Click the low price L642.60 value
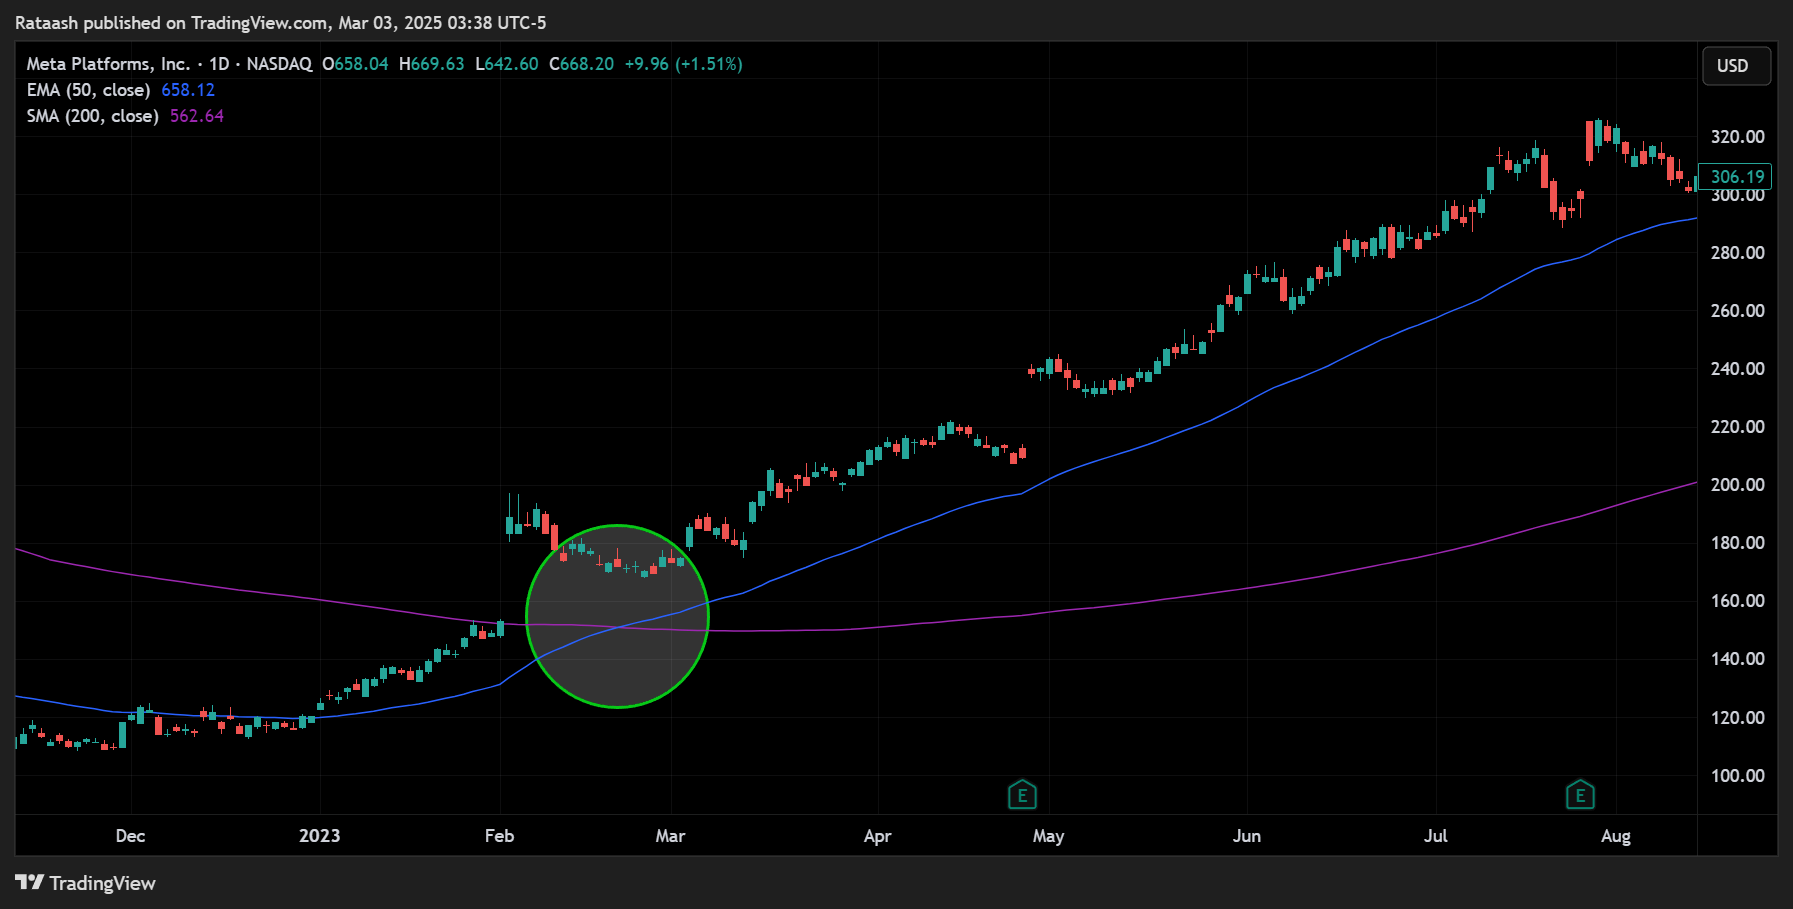1793x909 pixels. (507, 64)
